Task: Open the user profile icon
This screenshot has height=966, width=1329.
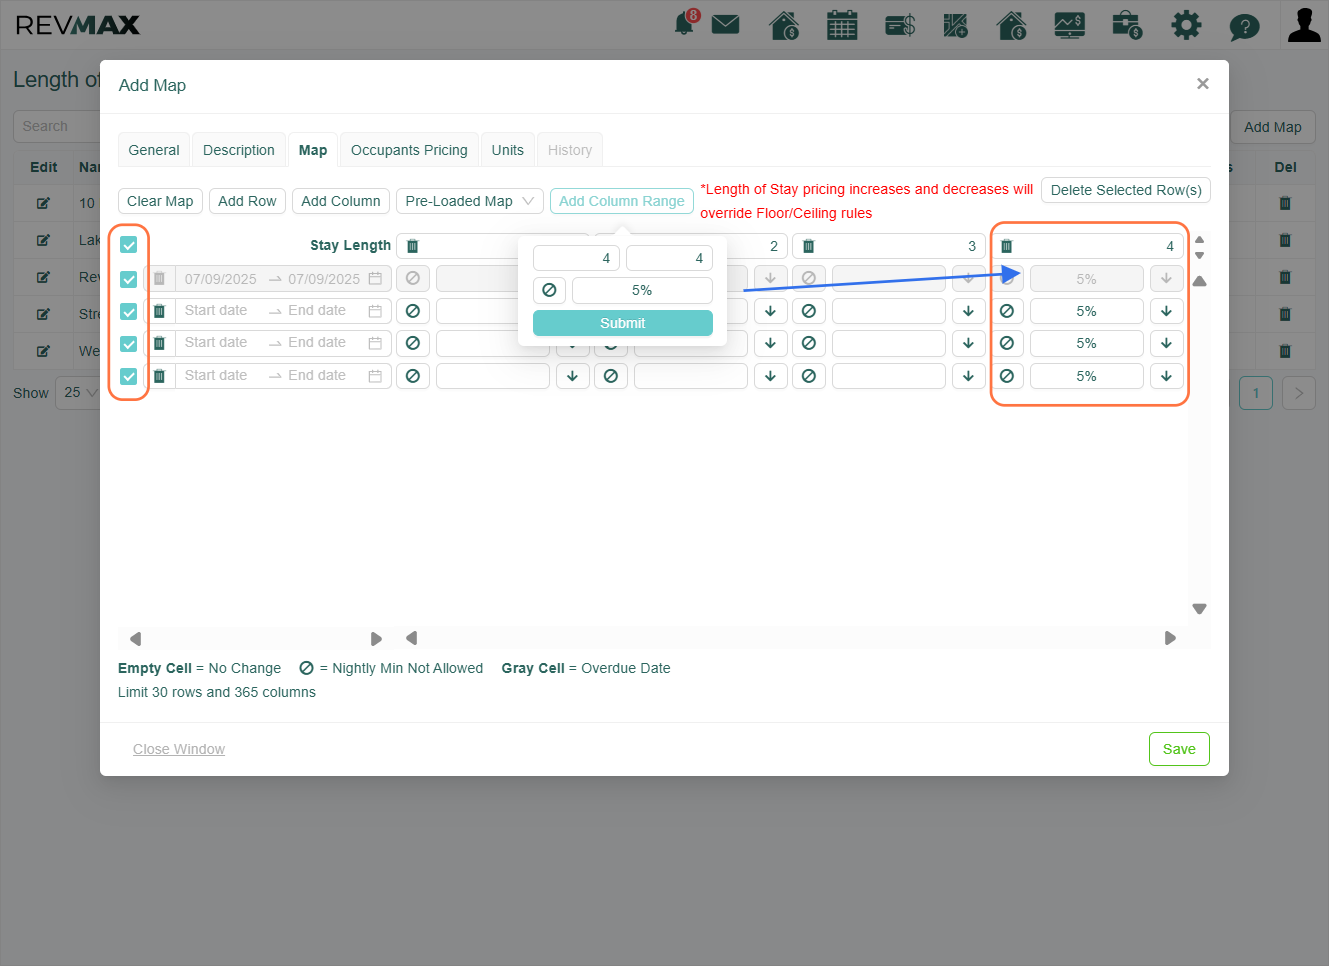Action: pyautogui.click(x=1304, y=24)
